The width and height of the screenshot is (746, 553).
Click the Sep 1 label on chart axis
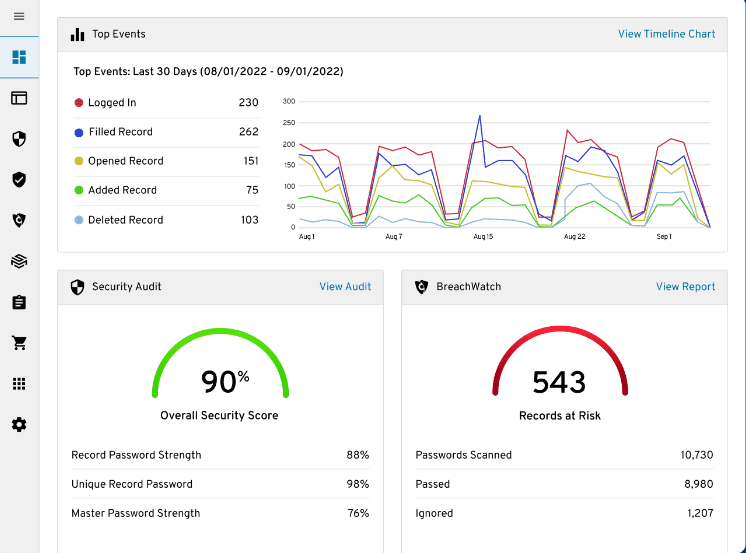664,237
